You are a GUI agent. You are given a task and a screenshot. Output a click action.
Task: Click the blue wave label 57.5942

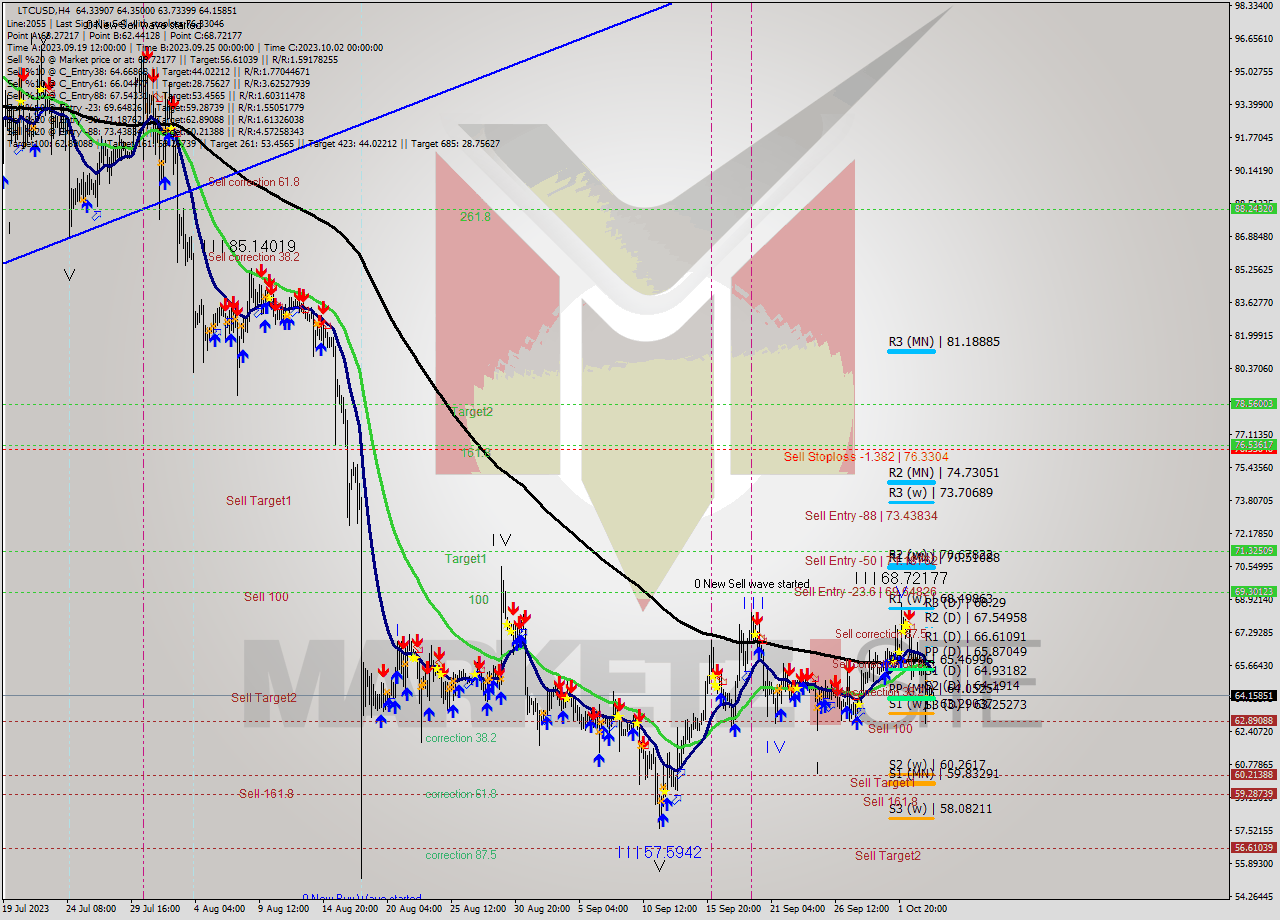pos(672,852)
